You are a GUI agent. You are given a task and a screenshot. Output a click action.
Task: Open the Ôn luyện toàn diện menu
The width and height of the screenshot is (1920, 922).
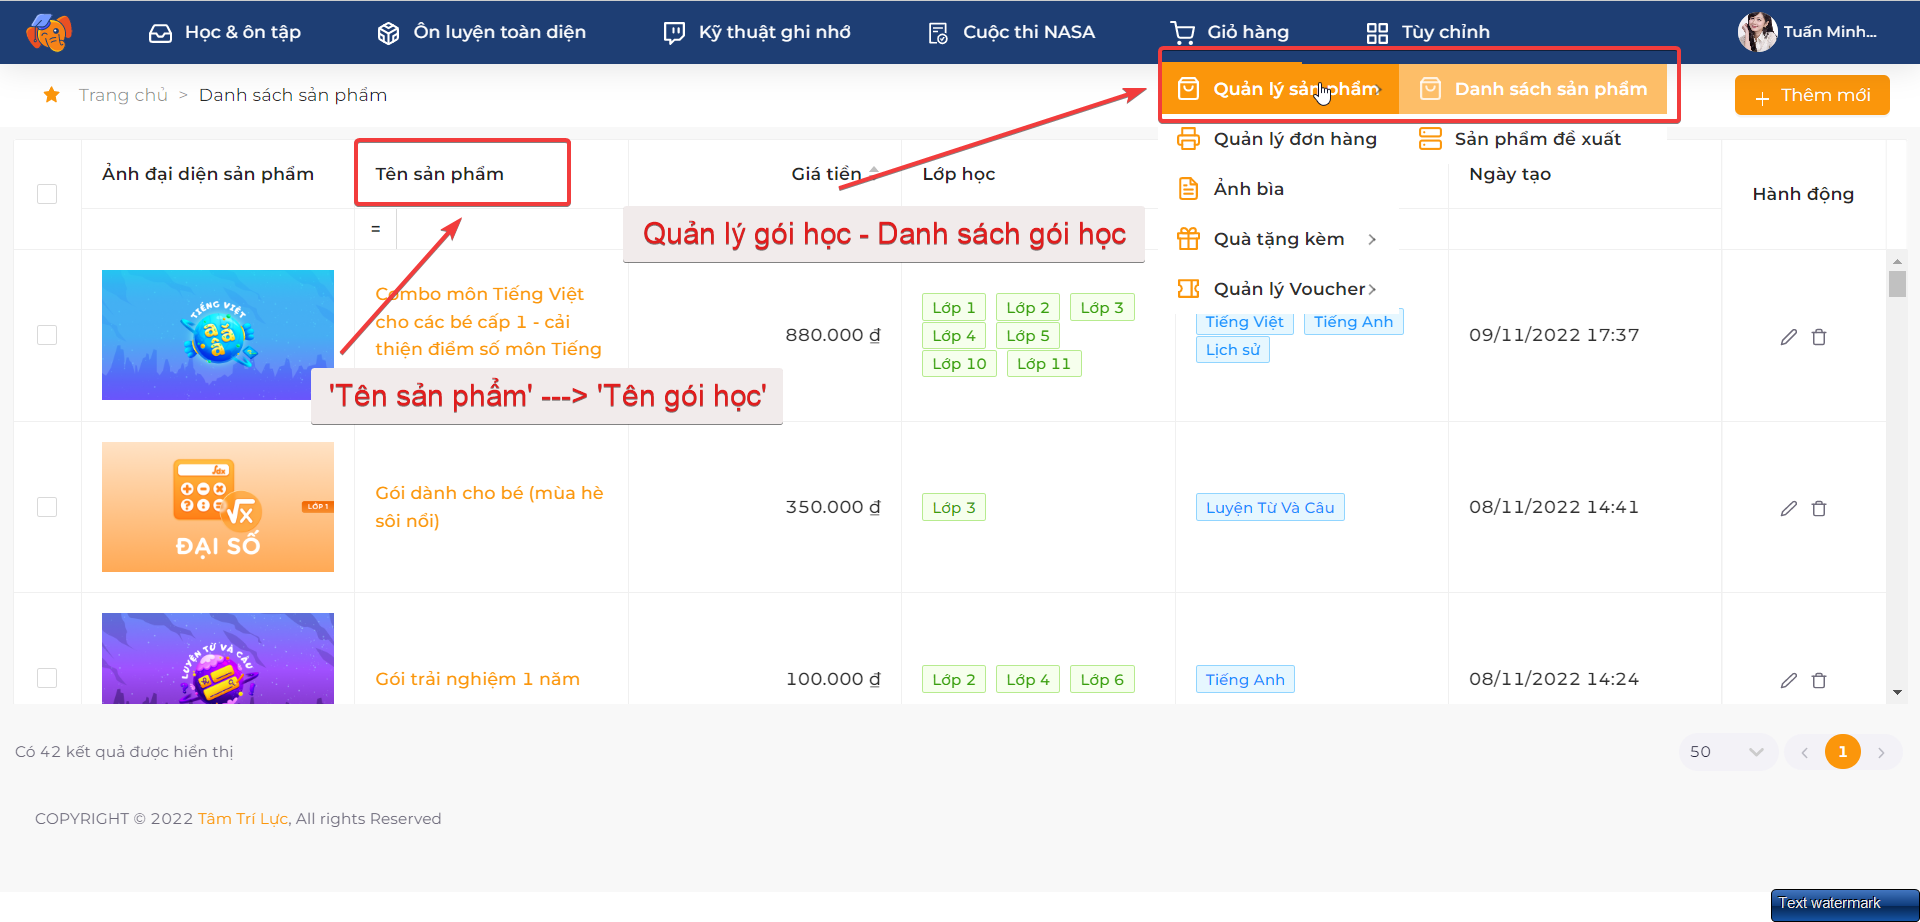[482, 32]
